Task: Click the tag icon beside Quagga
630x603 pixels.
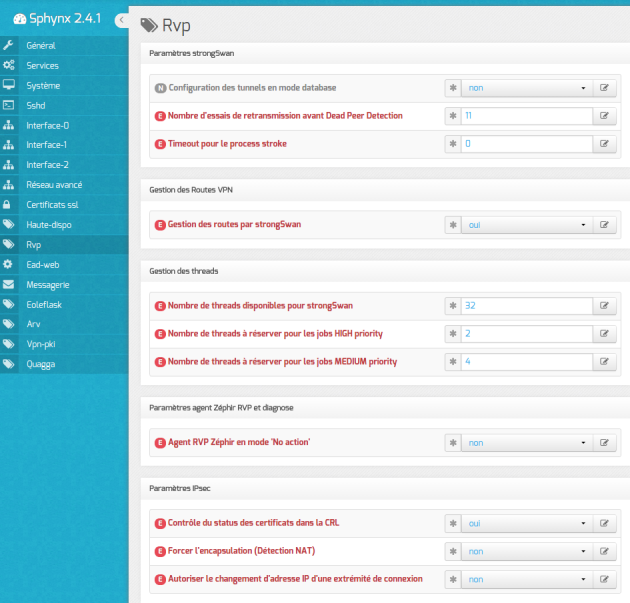Action: coord(8,364)
